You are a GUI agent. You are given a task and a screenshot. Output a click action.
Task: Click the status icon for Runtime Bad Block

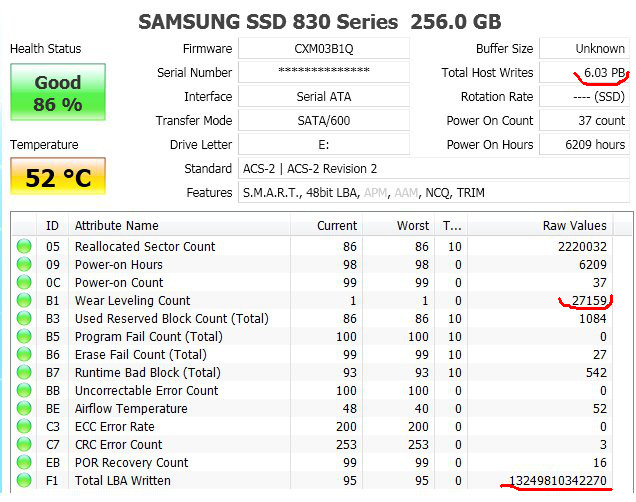(x=24, y=373)
